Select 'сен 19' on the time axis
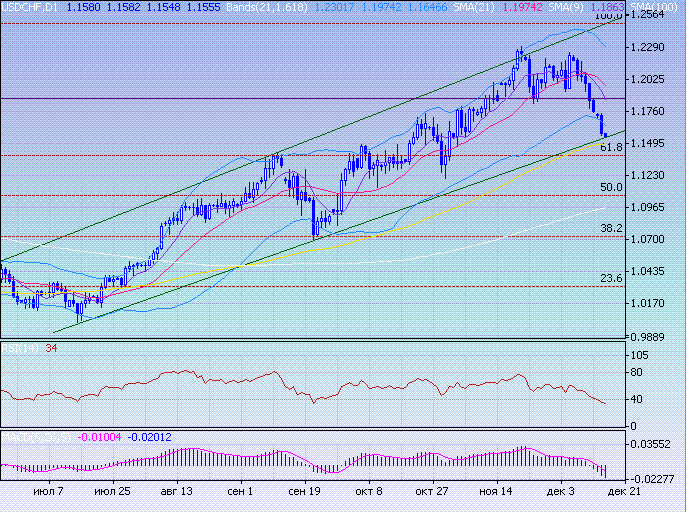The height and width of the screenshot is (512, 686). (x=304, y=492)
